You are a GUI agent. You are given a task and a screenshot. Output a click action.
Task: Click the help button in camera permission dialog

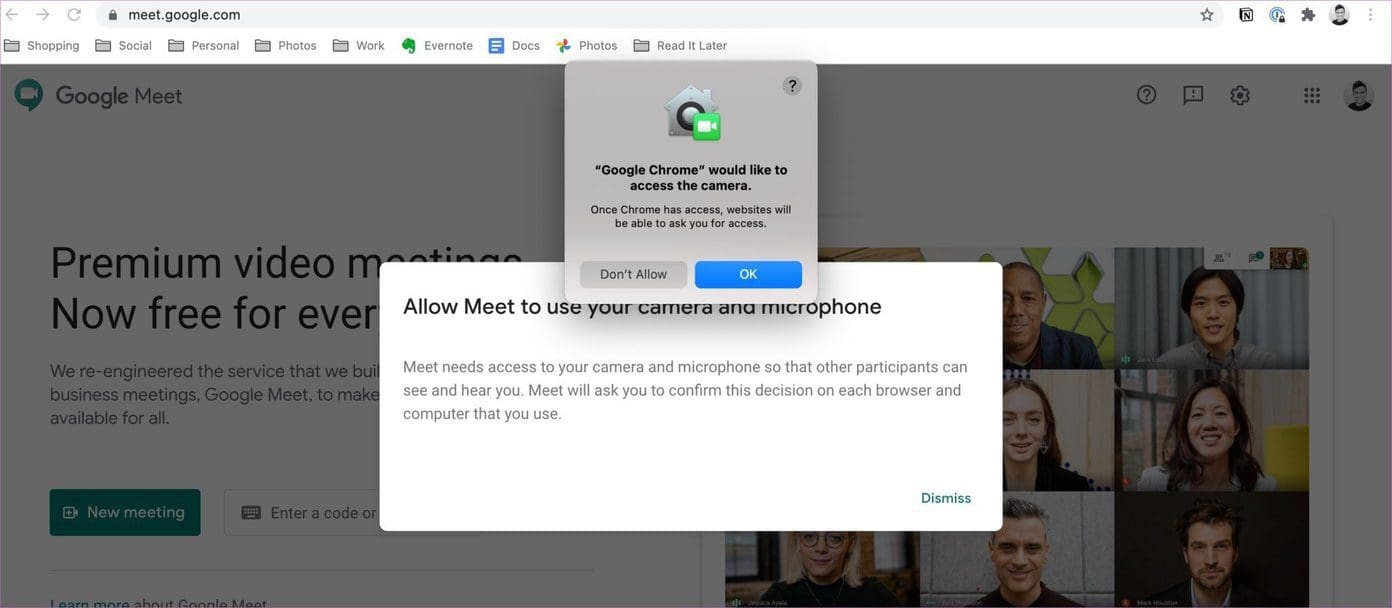[x=792, y=86]
